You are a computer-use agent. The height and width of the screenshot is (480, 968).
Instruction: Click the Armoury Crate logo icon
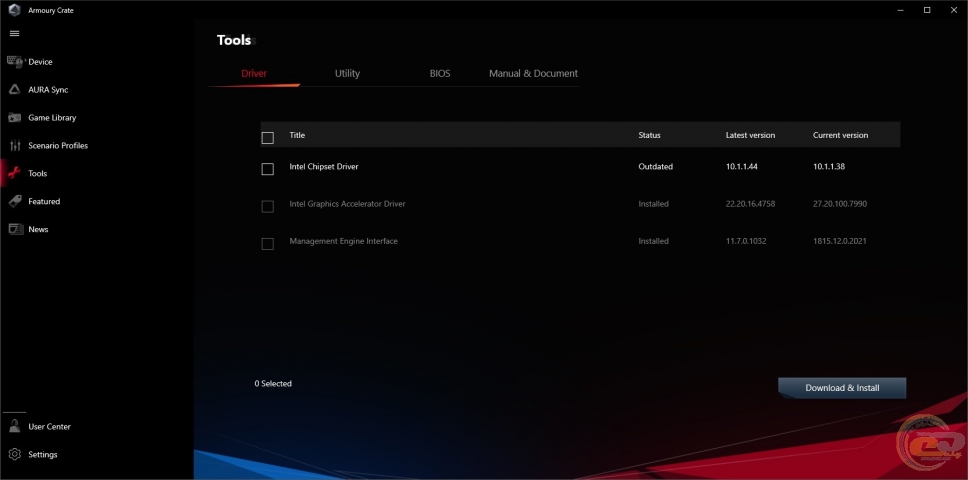click(15, 10)
